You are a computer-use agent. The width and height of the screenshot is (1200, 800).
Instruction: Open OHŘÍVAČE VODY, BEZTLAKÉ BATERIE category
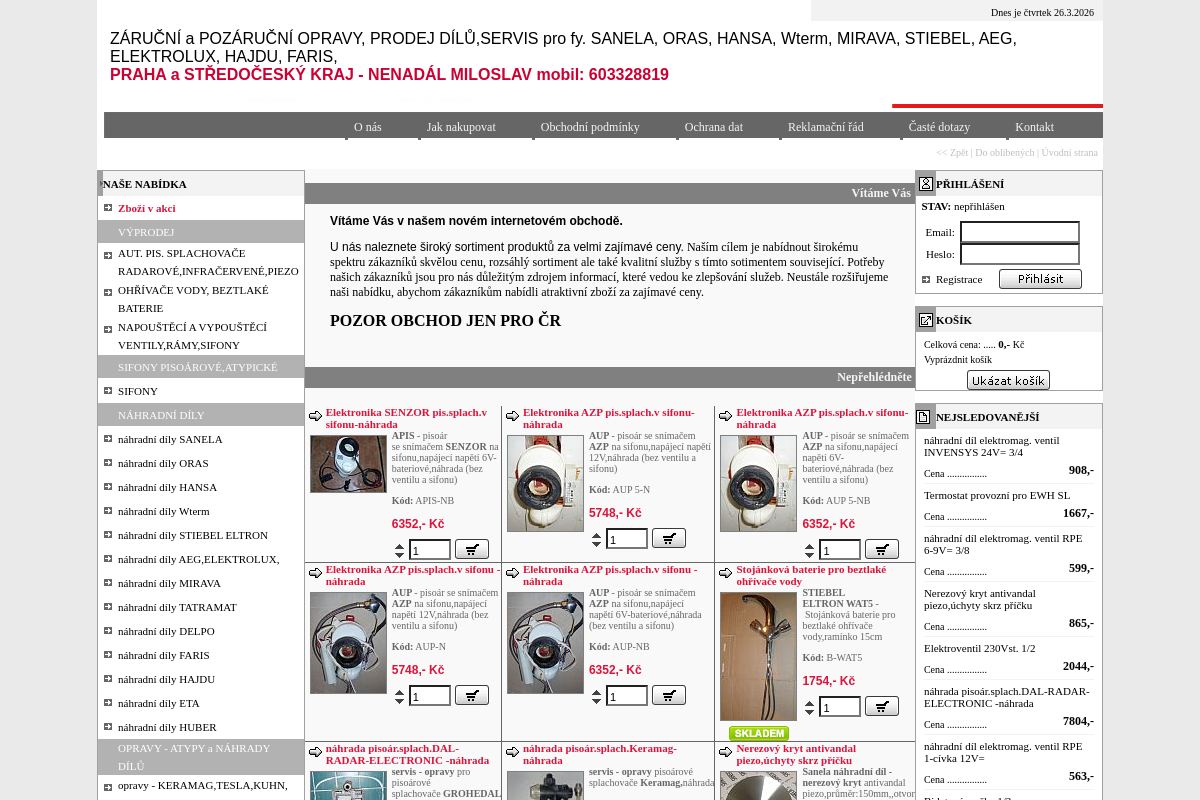[x=193, y=299]
